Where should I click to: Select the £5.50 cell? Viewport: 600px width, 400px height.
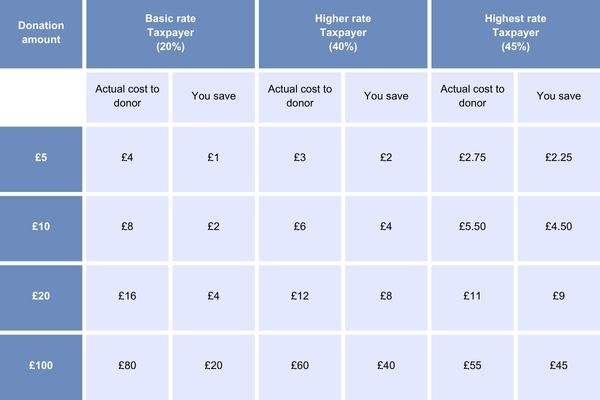coord(473,229)
